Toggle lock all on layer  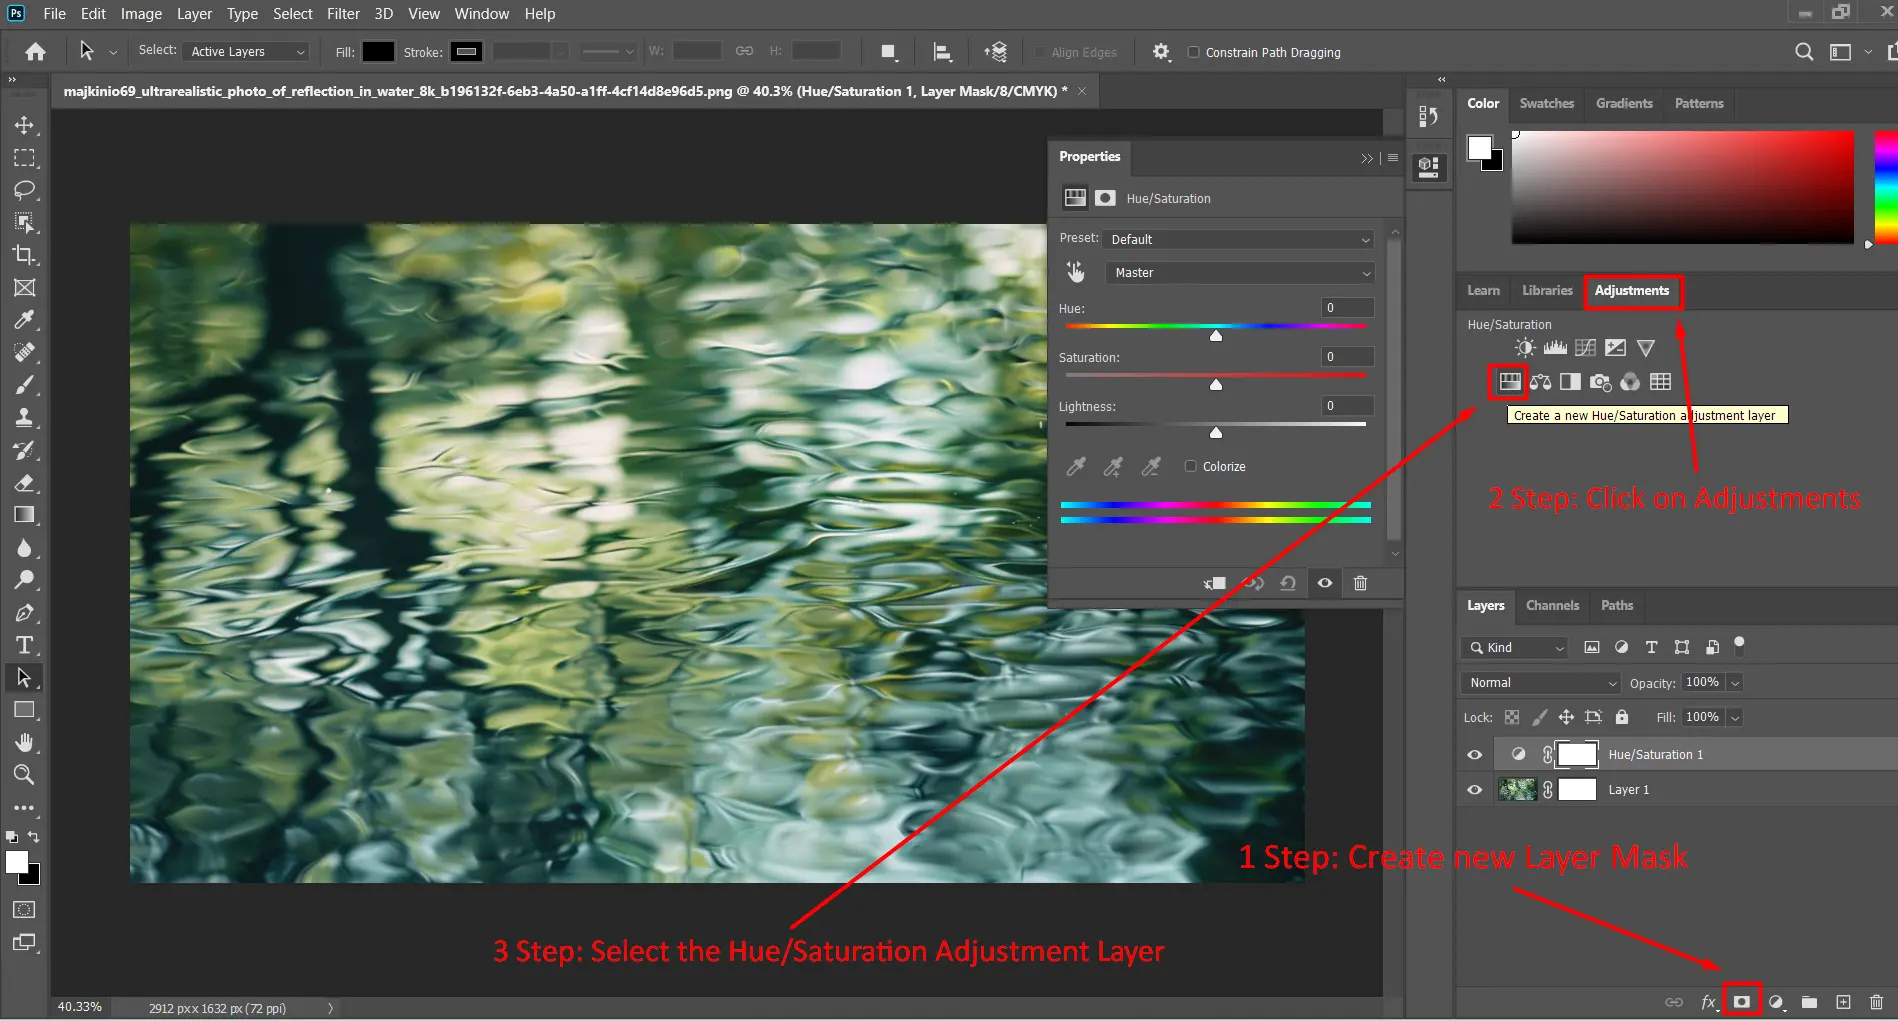[x=1622, y=717]
